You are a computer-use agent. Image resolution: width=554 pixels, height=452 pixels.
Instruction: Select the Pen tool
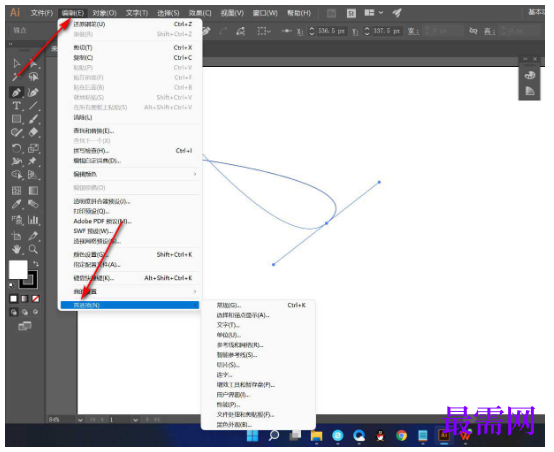16,92
